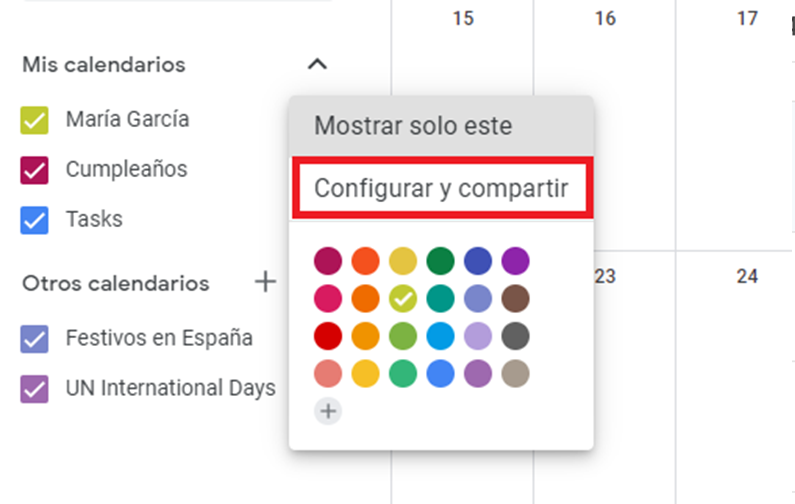The height and width of the screenshot is (504, 795).
Task: Choose the purple swatch in top row
Action: point(515,262)
